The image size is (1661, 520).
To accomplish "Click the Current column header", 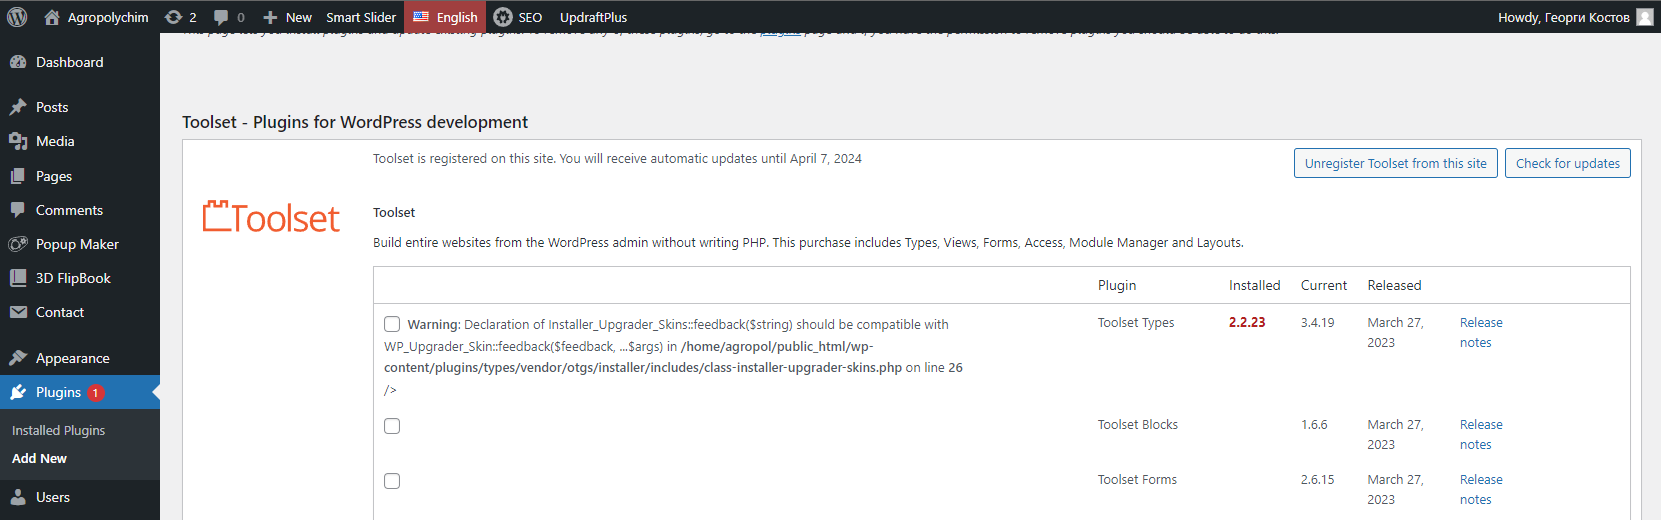I will click(1324, 285).
